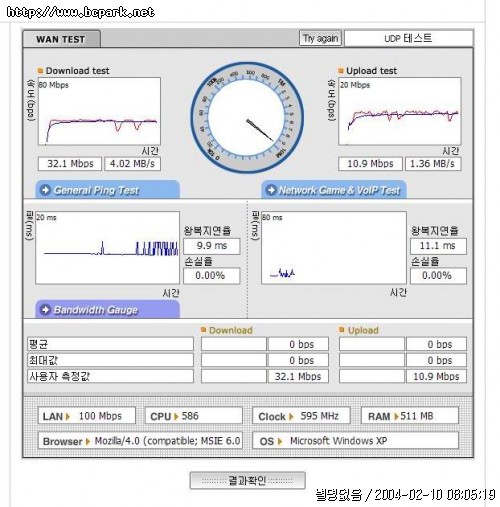Viewport: 500px width, 507px height.
Task: Click the Clock 595 MHz info box
Action: point(301,416)
